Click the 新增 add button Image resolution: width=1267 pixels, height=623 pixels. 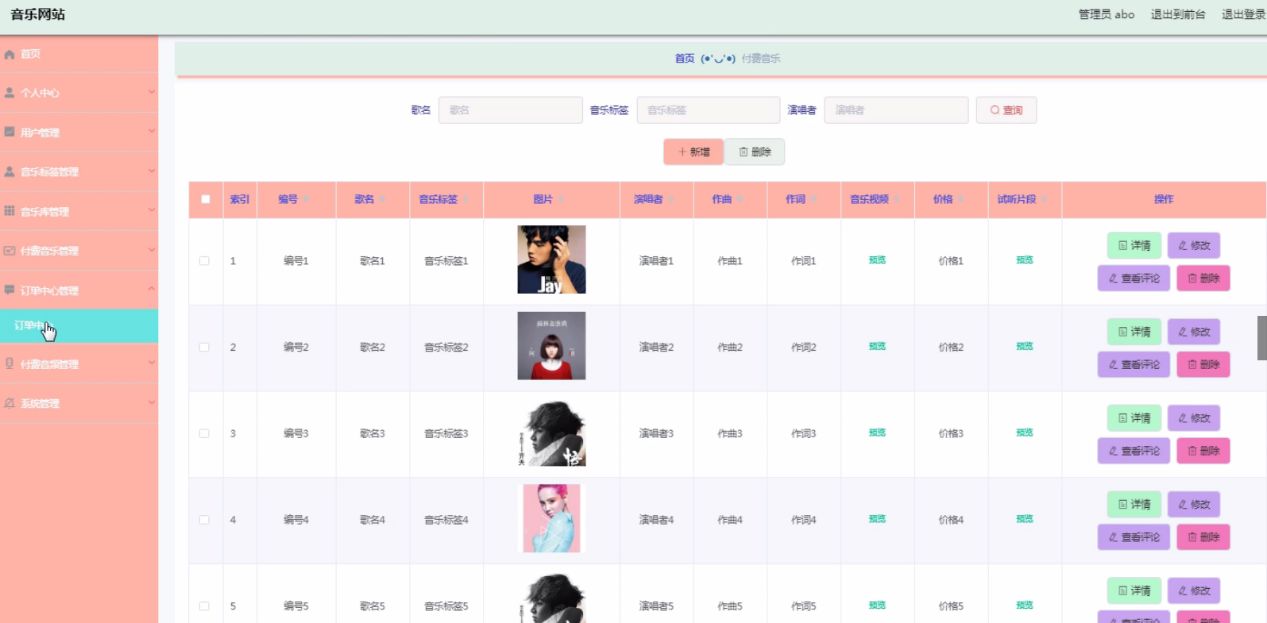(x=693, y=152)
